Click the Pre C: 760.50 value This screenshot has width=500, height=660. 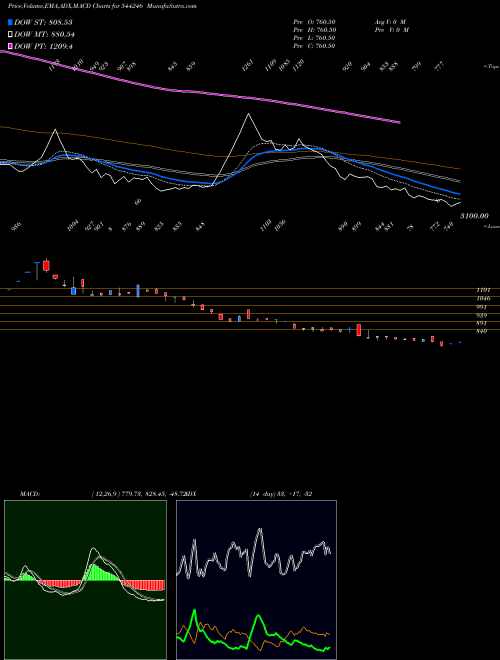tap(314, 46)
